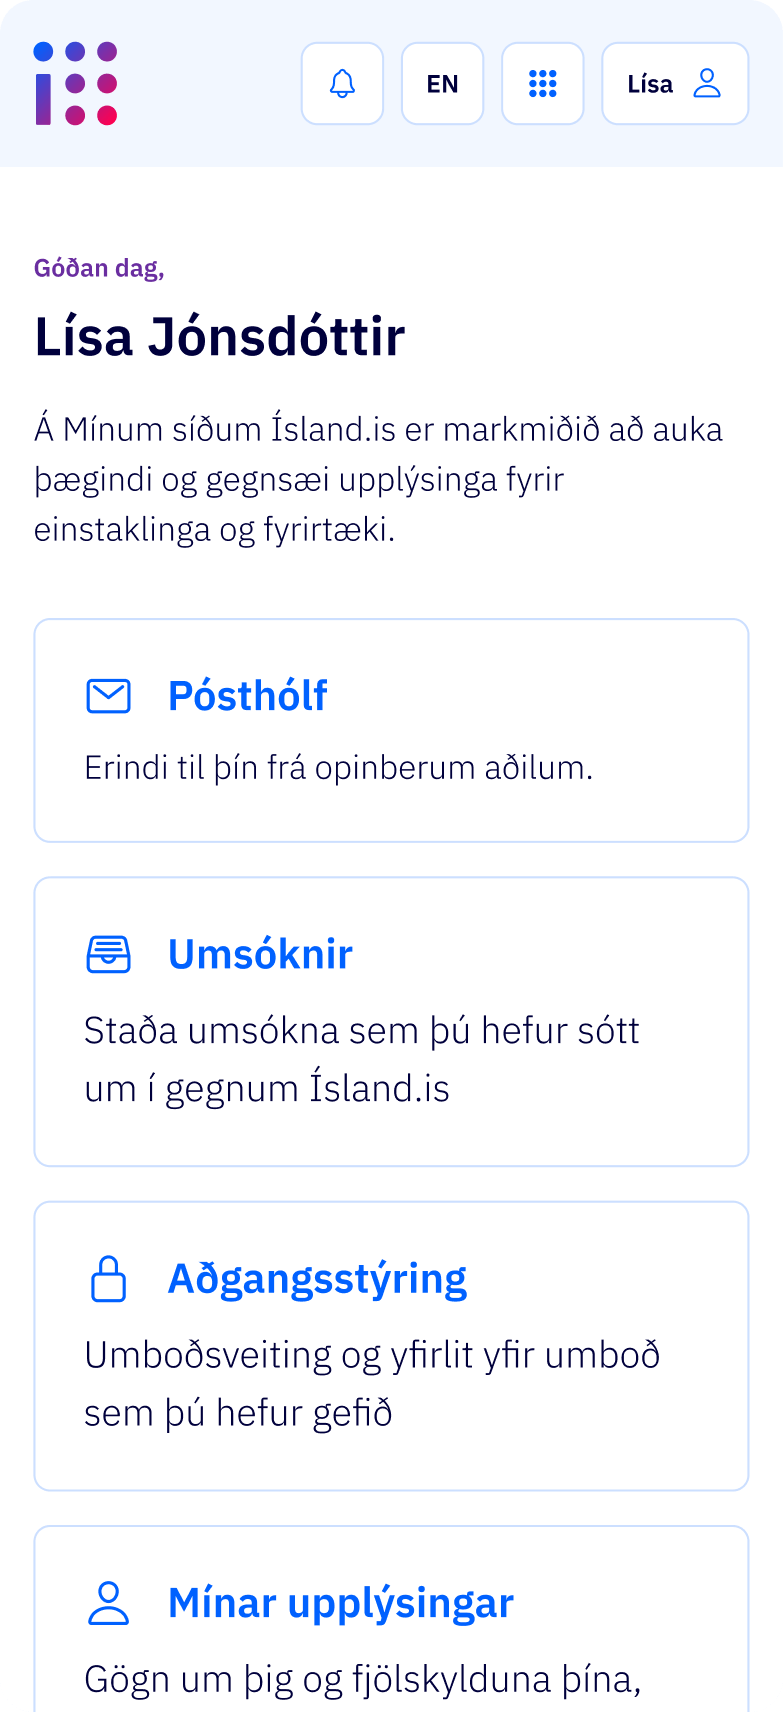
Task: Click the Pósthólf card description text
Action: pos(338,768)
